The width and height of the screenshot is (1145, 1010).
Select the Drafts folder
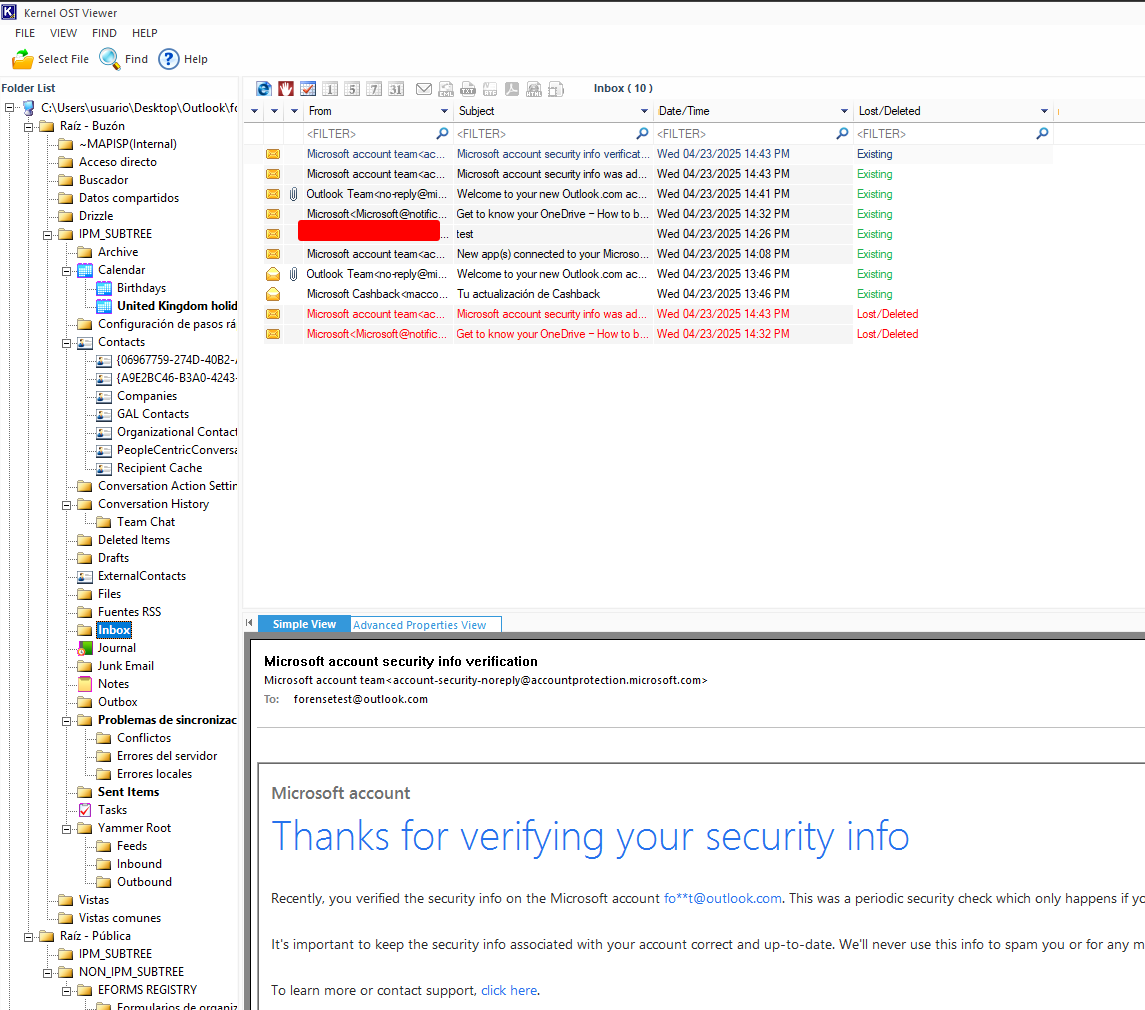tap(113, 558)
